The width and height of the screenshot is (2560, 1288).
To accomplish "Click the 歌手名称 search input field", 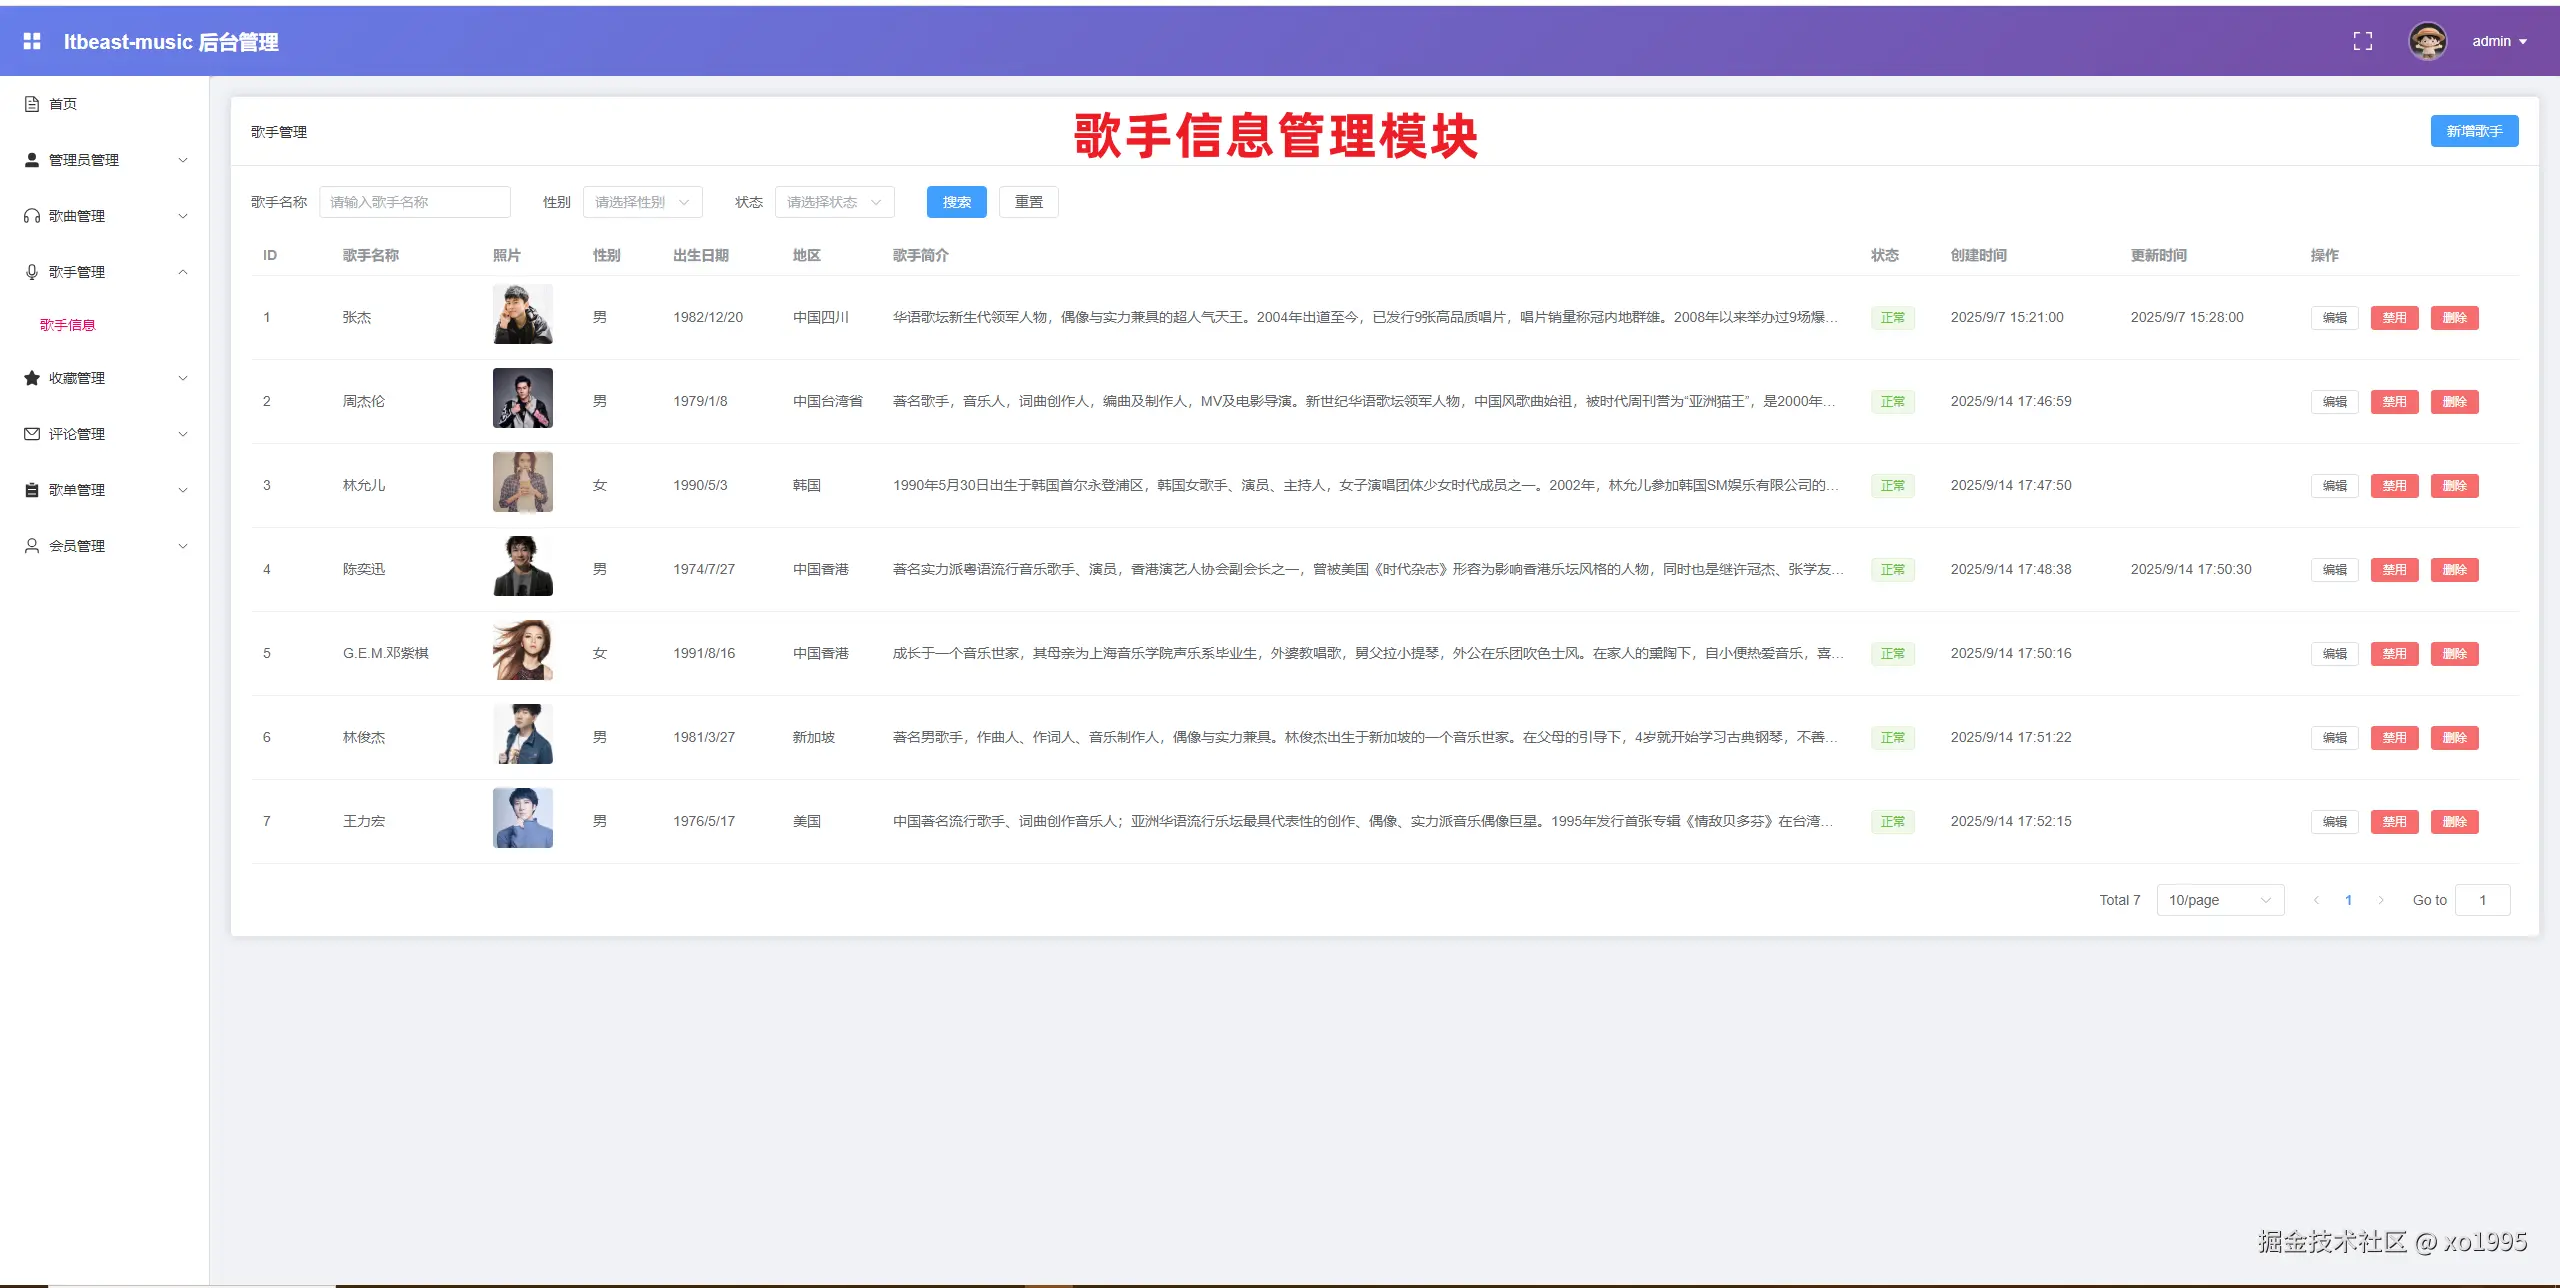I will click(414, 202).
